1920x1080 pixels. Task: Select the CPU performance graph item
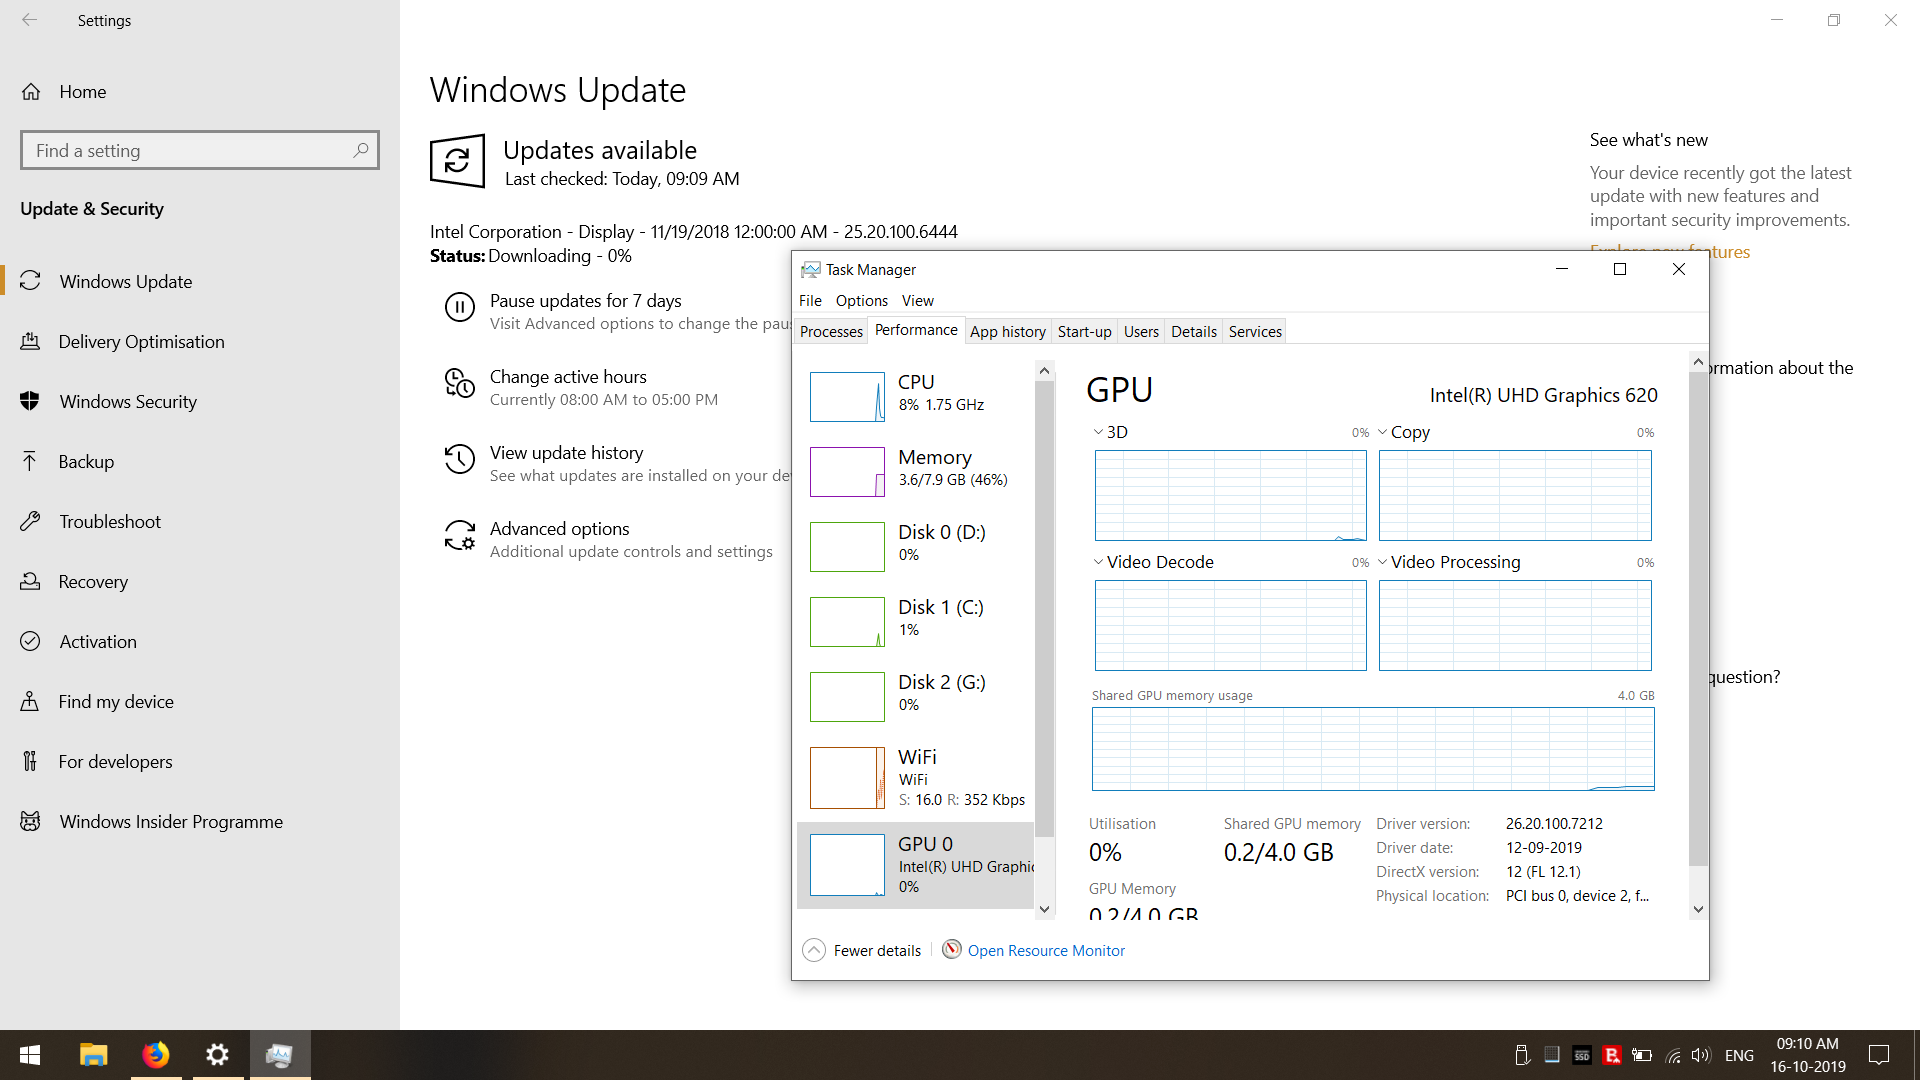click(x=915, y=396)
